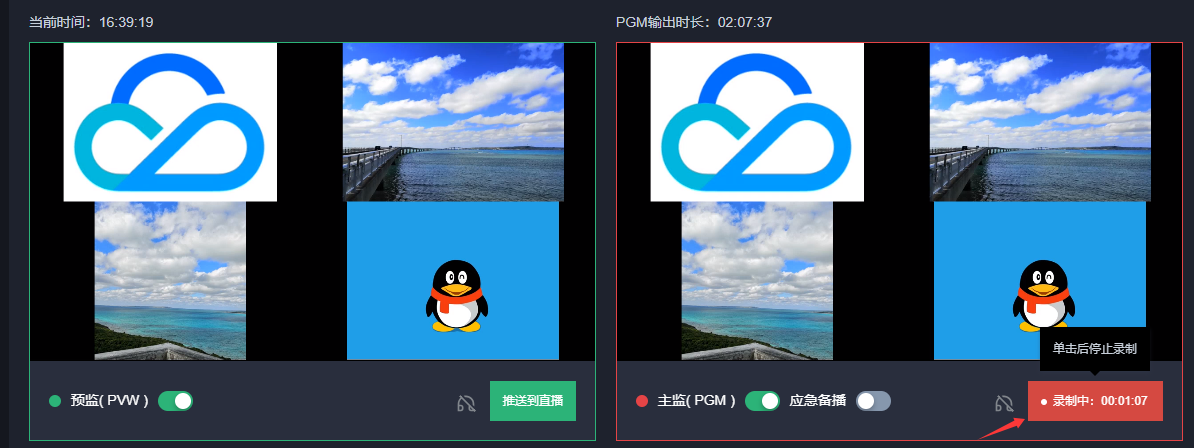1194x448 pixels.
Task: Click the 主监( PGM ) label
Action: point(697,401)
